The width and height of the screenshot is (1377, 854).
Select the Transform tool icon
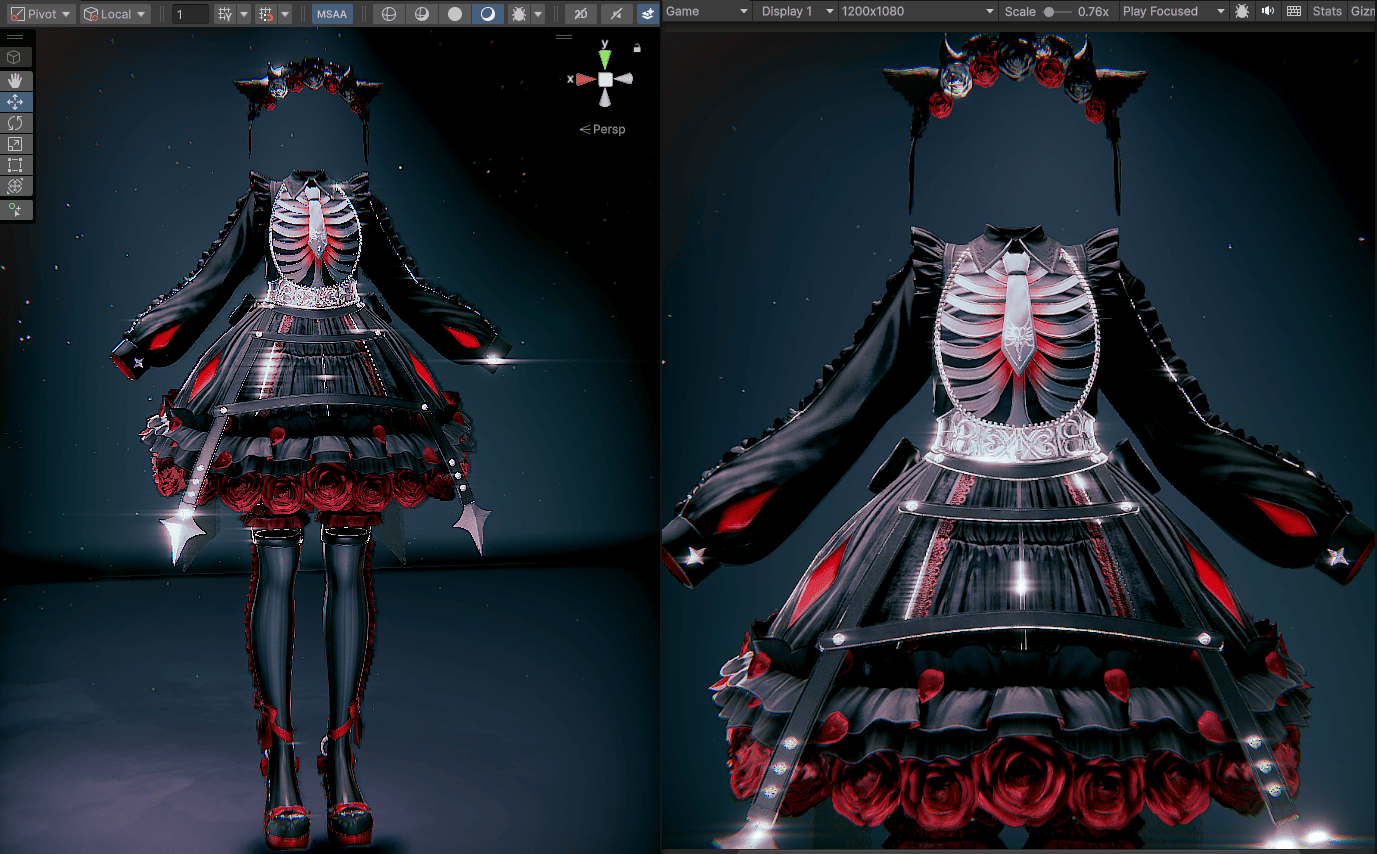tap(16, 186)
